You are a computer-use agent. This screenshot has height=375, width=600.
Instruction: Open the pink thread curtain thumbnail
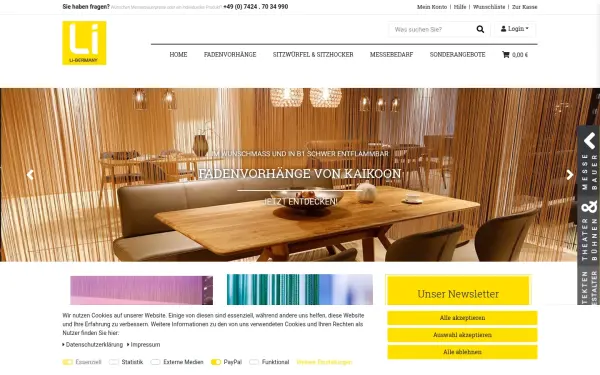[x=142, y=290]
